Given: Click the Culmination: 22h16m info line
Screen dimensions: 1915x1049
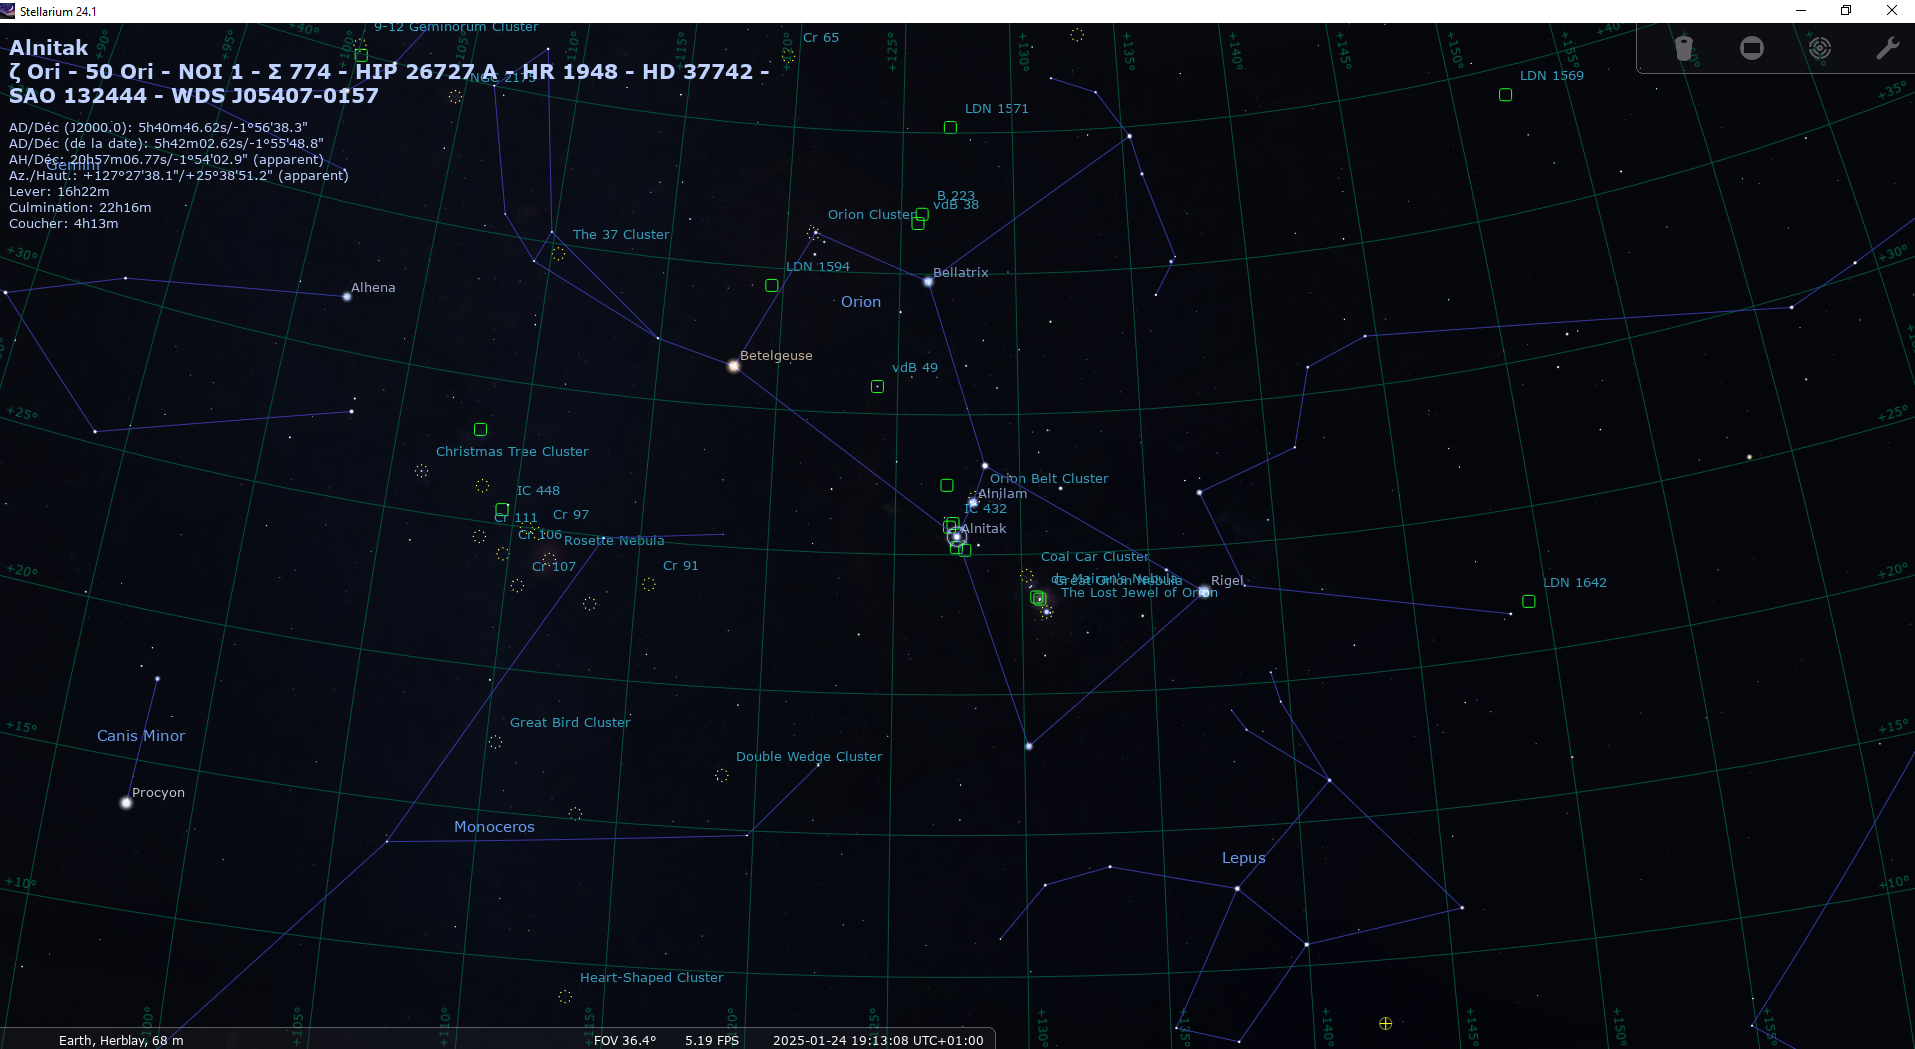Looking at the screenshot, I should (x=80, y=208).
